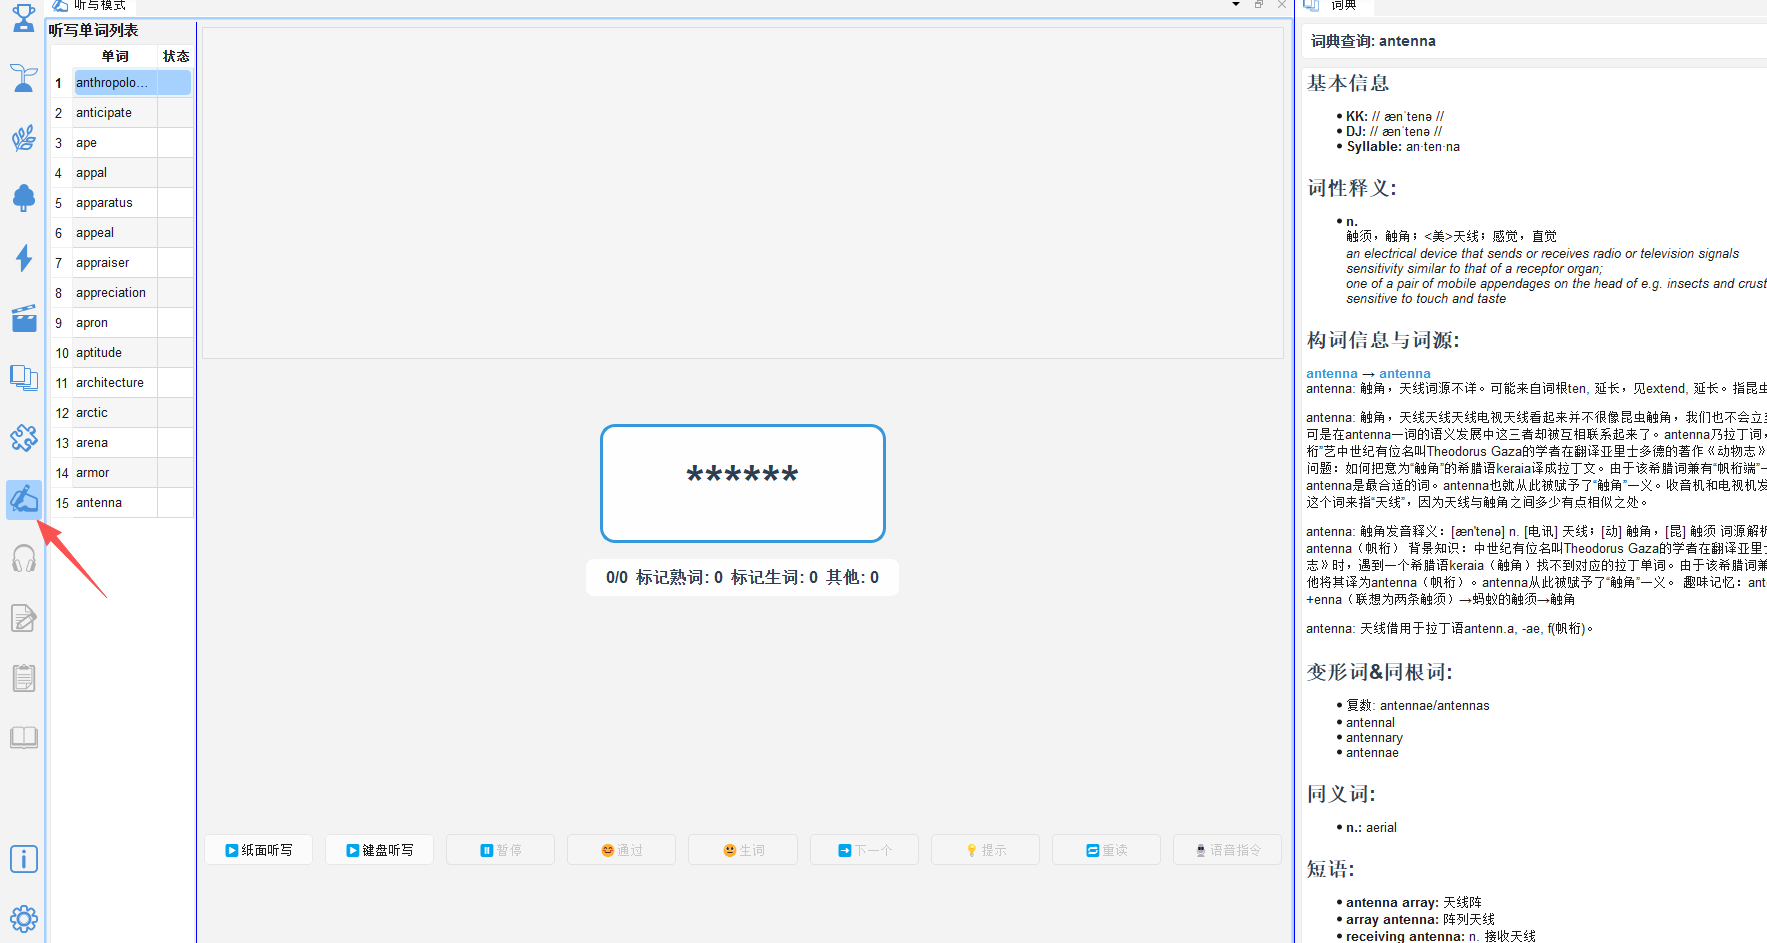Viewport: 1767px width, 943px height.
Task: Click the first blue antenna etymology link
Action: (1332, 373)
